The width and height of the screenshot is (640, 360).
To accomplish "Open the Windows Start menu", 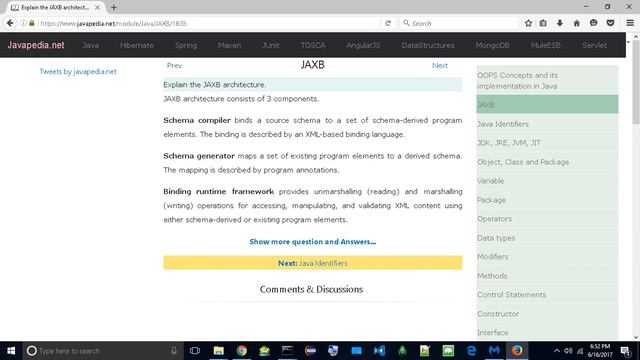I will click(11, 351).
